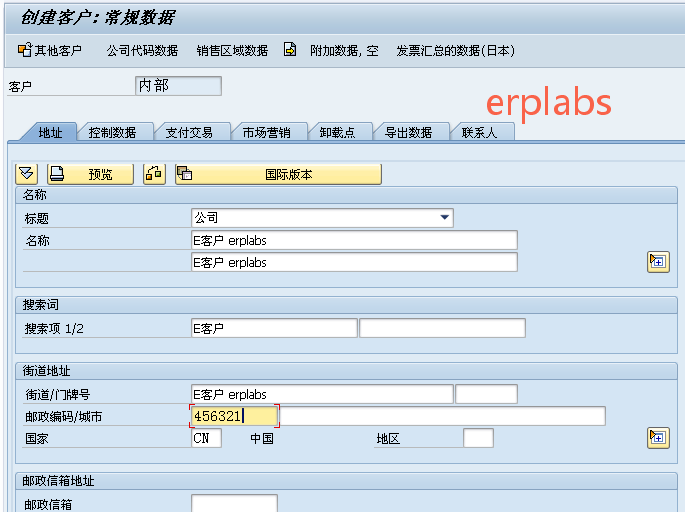This screenshot has width=685, height=512.
Task: Open 发票汇总的数据(日本)
Action: [x=456, y=51]
